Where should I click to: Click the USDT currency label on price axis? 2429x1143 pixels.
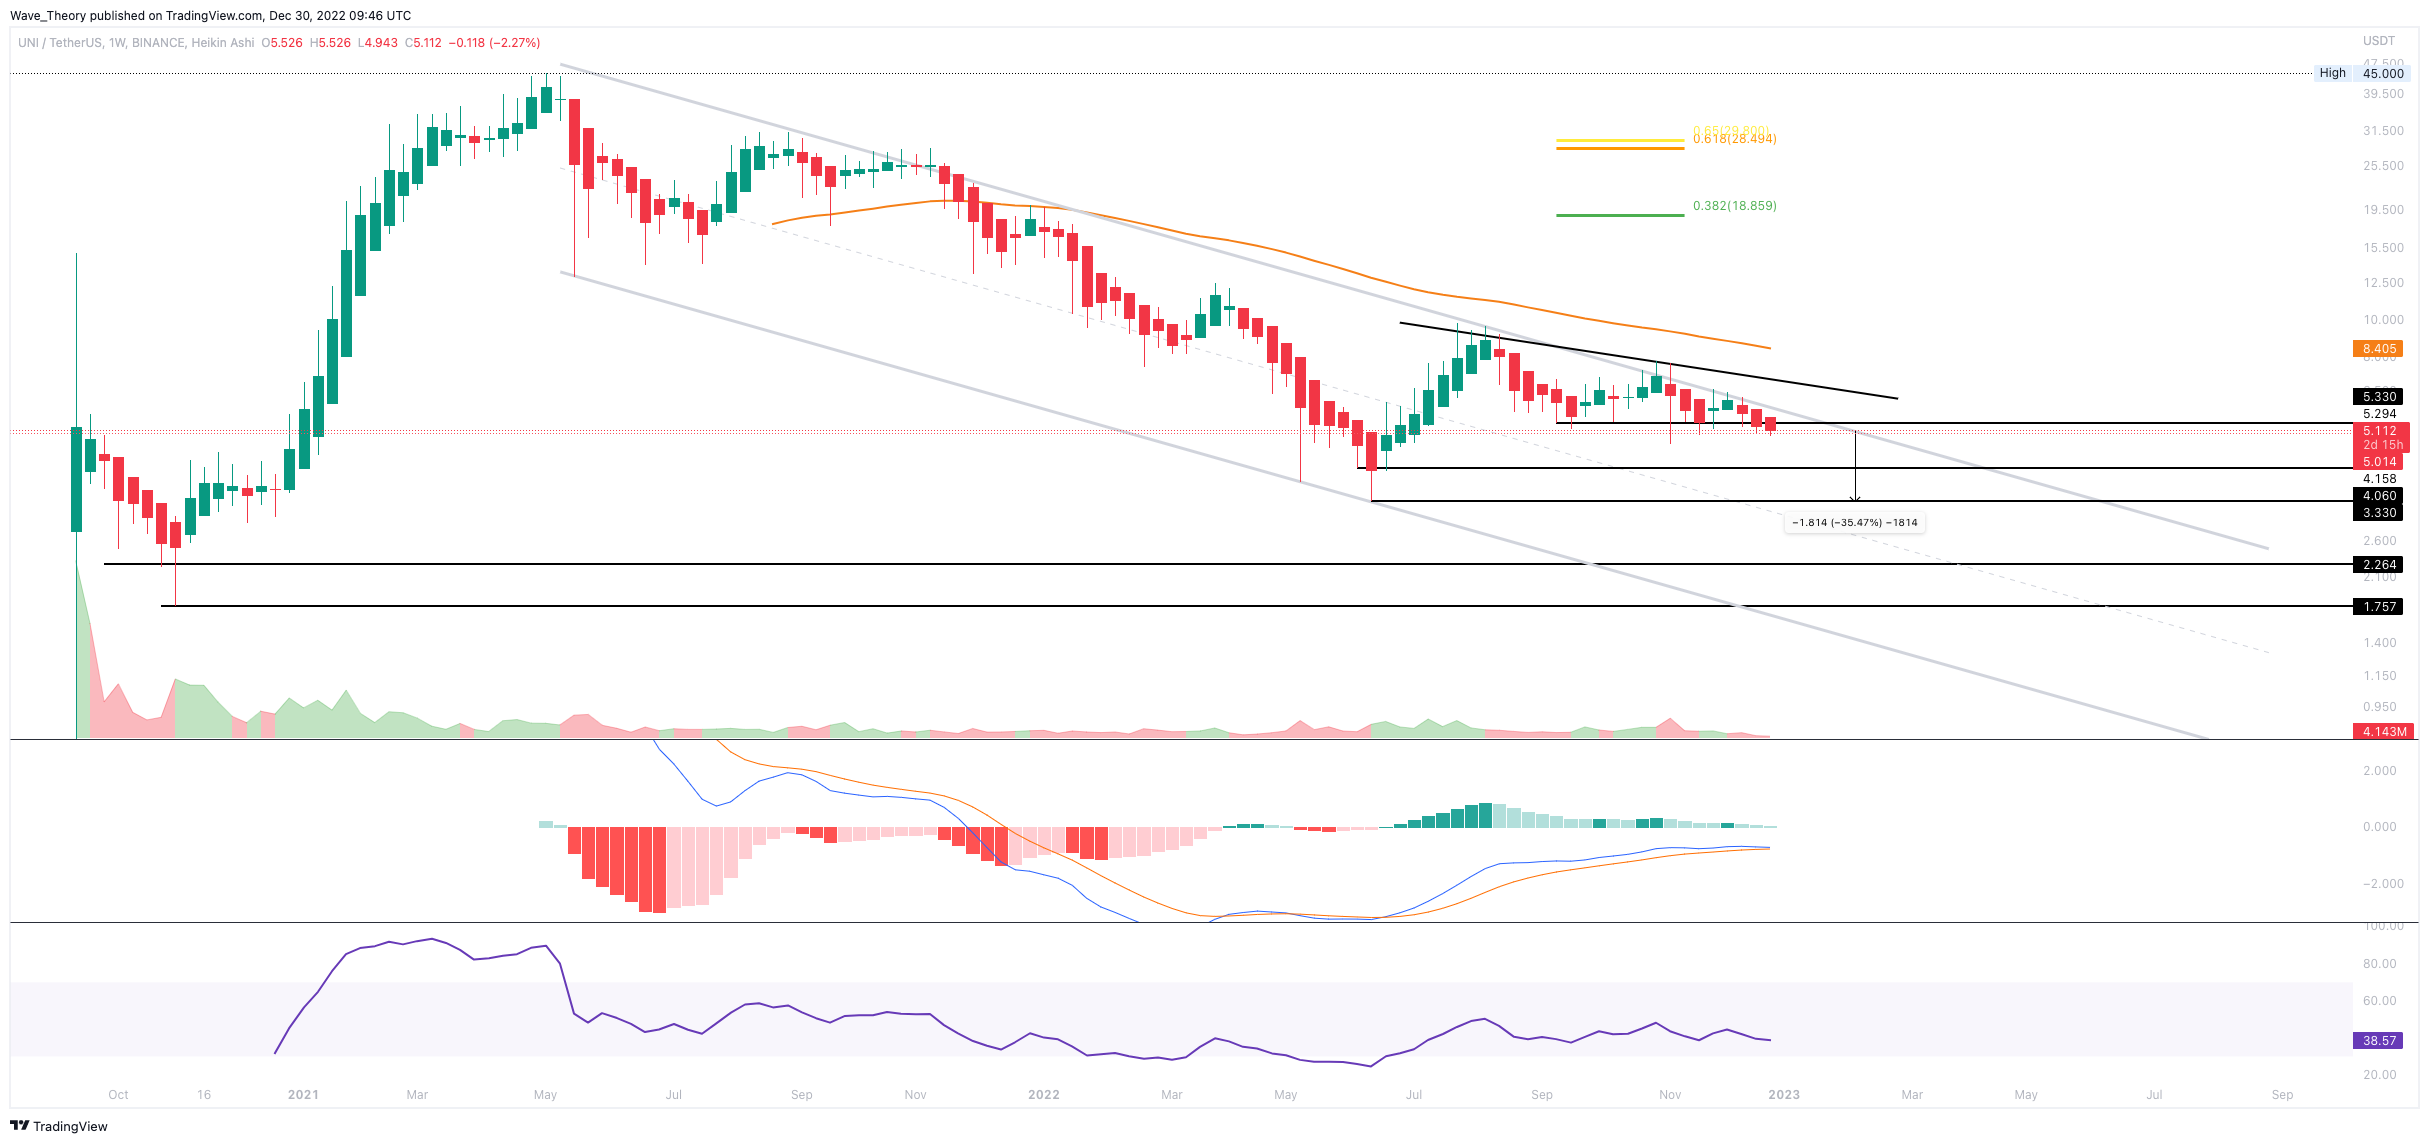pos(2378,41)
